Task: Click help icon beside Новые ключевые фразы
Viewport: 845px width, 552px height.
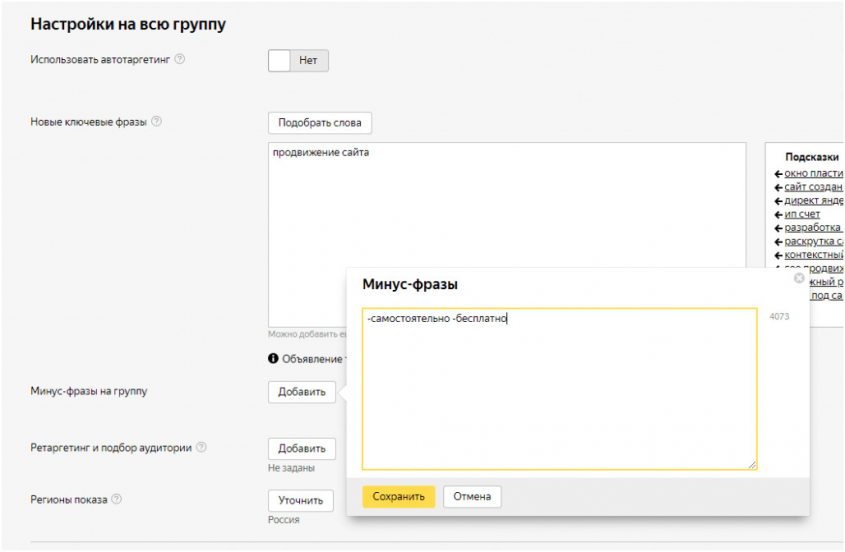Action: (x=156, y=122)
